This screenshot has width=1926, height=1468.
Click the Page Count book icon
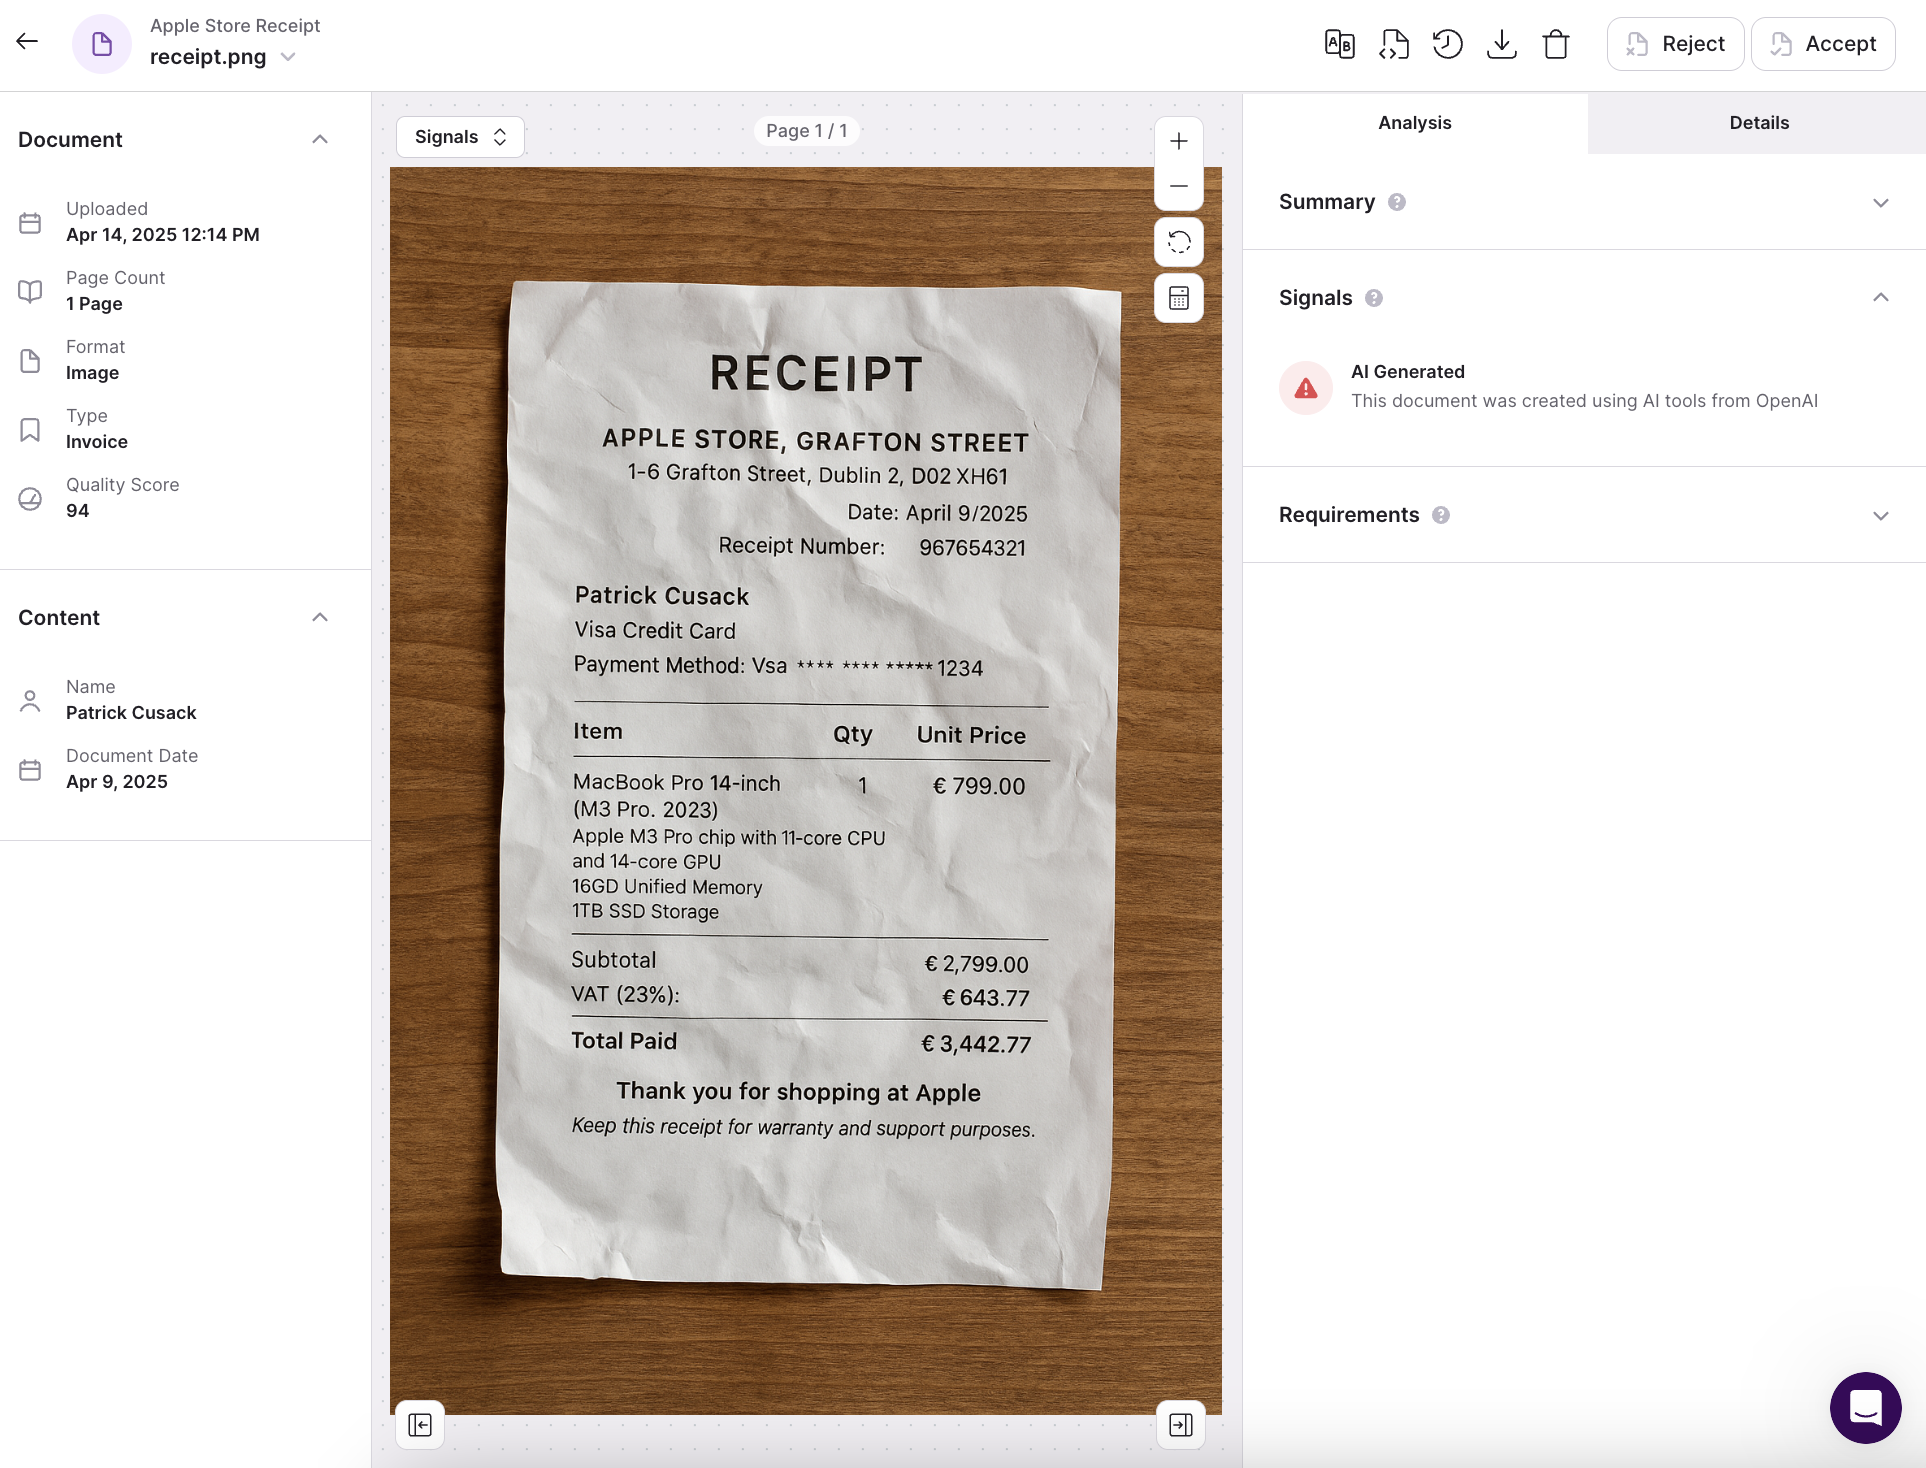point(30,291)
